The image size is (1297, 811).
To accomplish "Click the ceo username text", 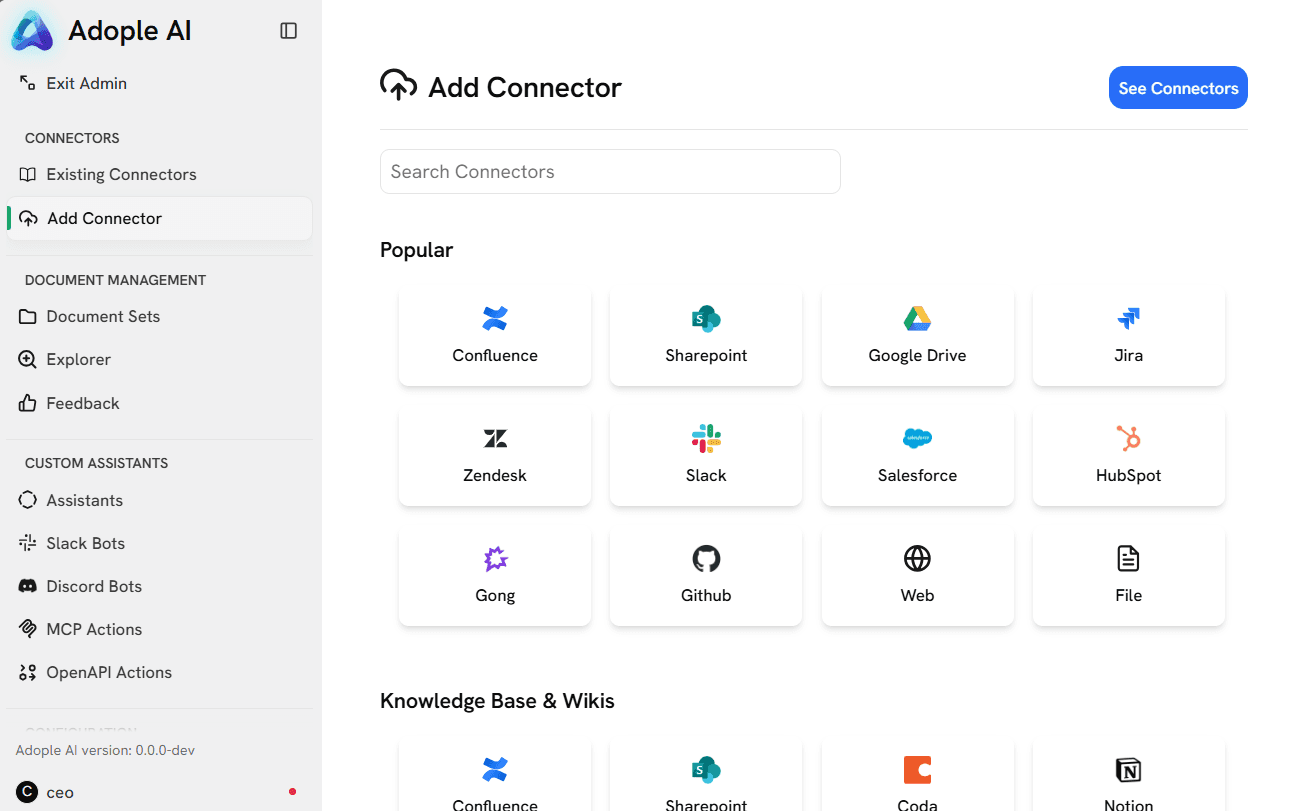I will pyautogui.click(x=60, y=792).
